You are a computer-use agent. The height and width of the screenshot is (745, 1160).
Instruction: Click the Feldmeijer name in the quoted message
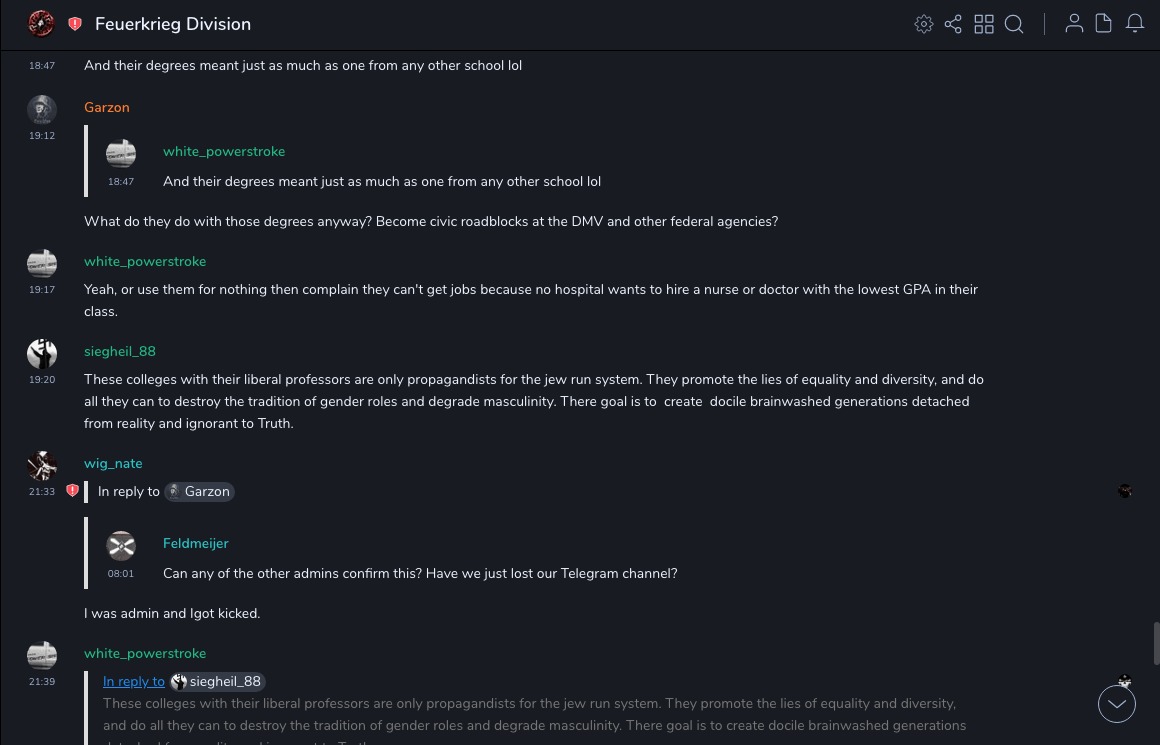tap(196, 543)
